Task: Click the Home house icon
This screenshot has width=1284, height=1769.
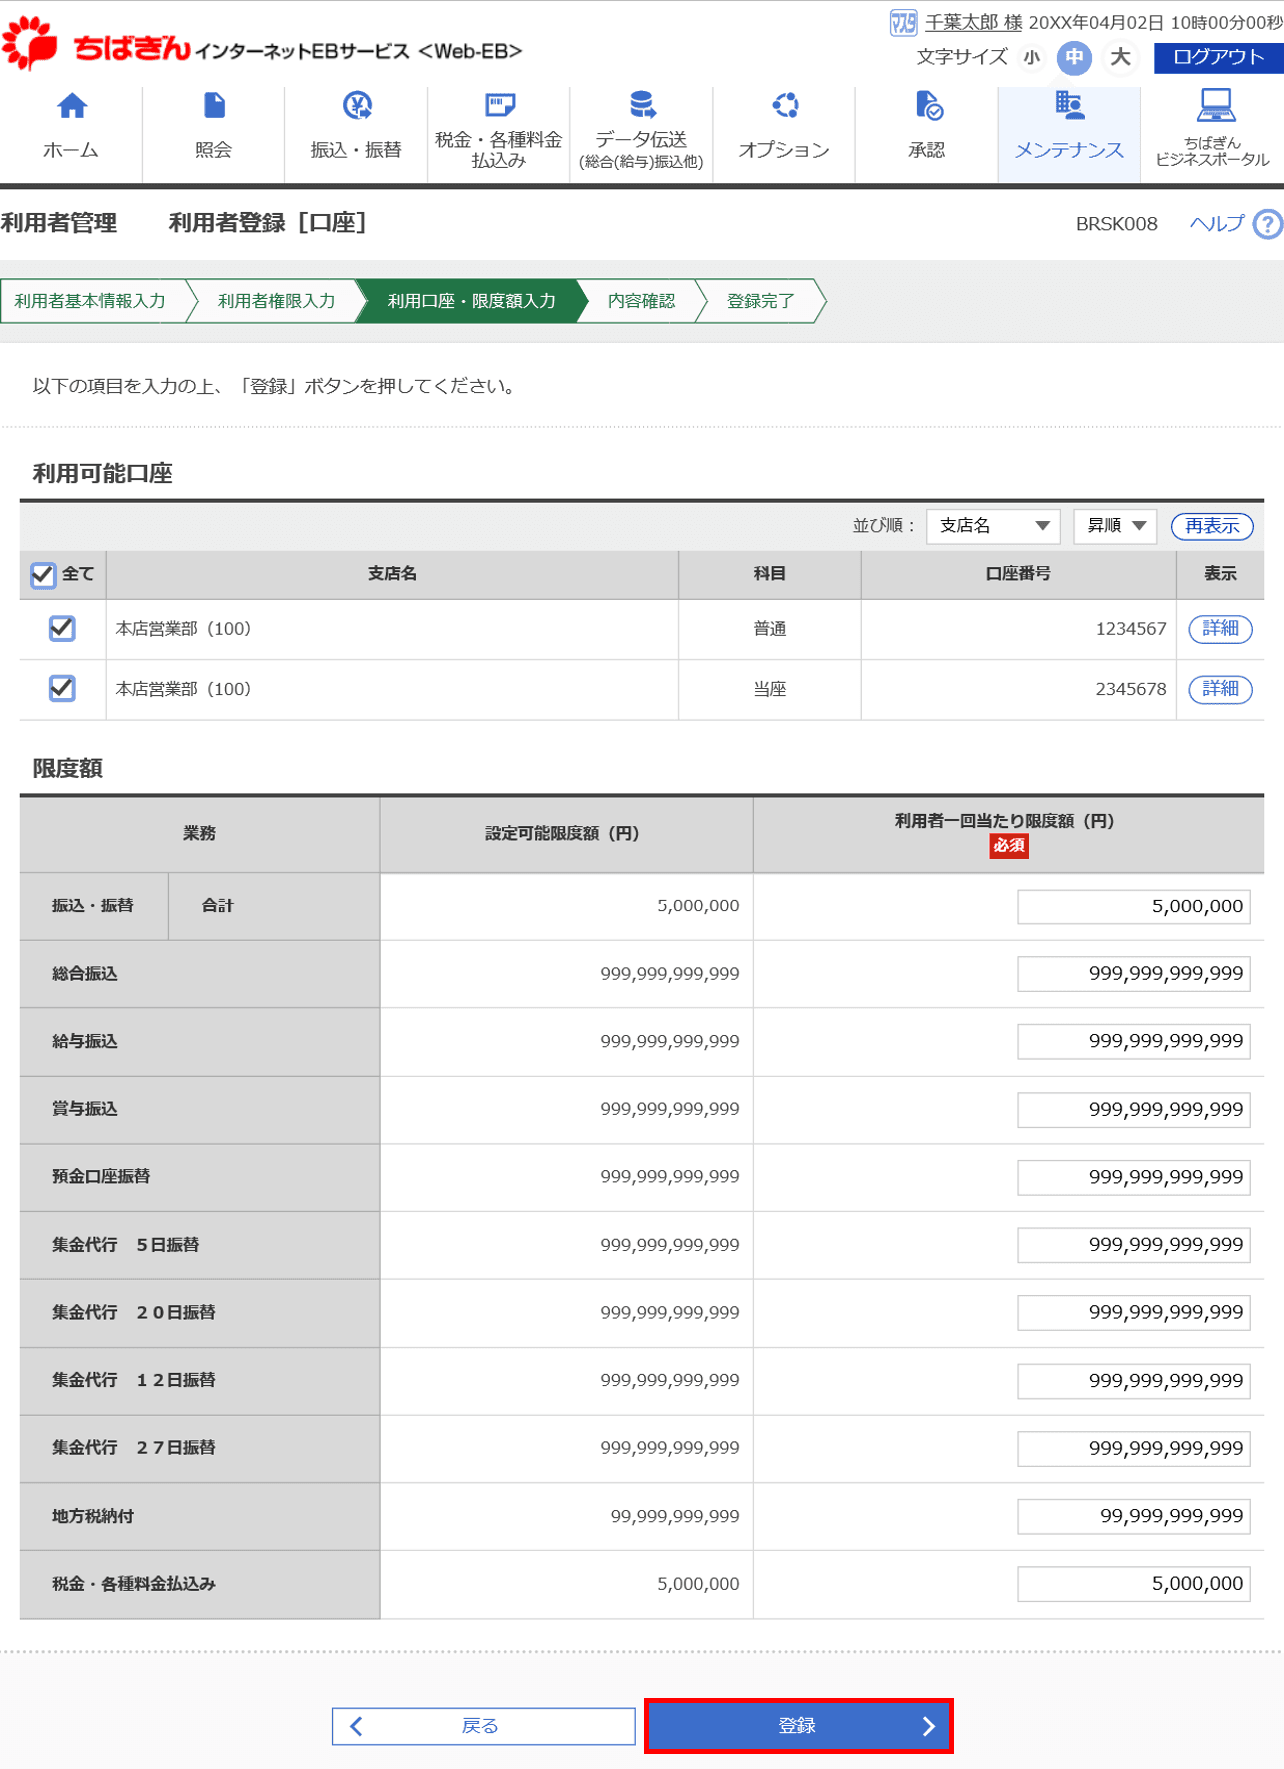Action: (71, 106)
